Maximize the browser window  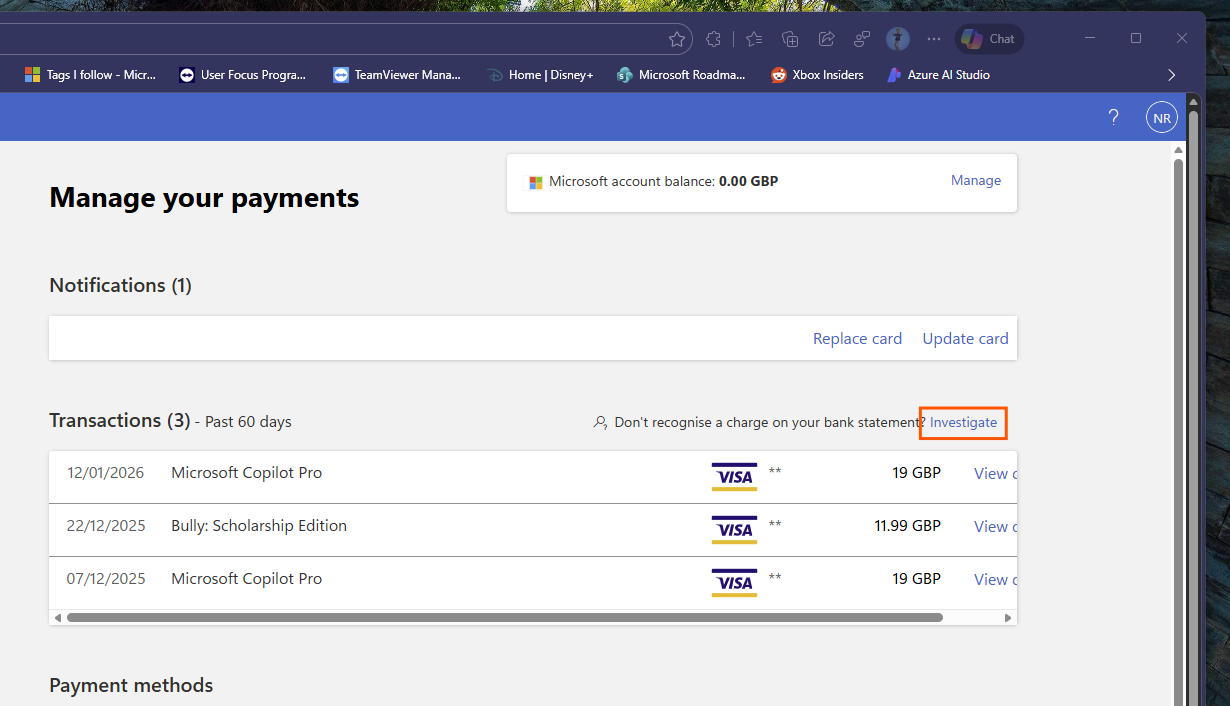(x=1136, y=38)
